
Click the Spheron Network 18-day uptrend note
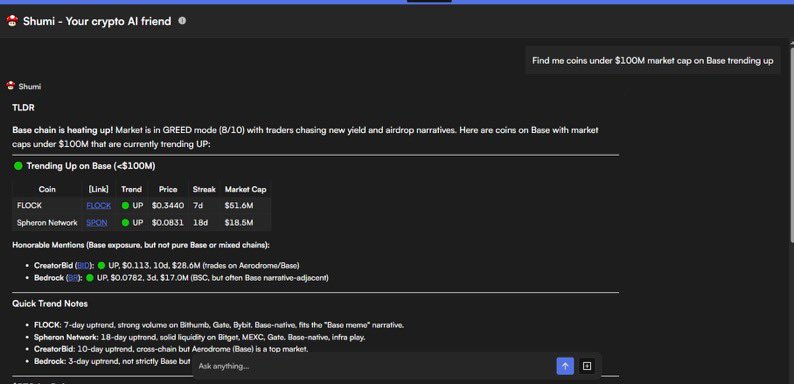(200, 337)
